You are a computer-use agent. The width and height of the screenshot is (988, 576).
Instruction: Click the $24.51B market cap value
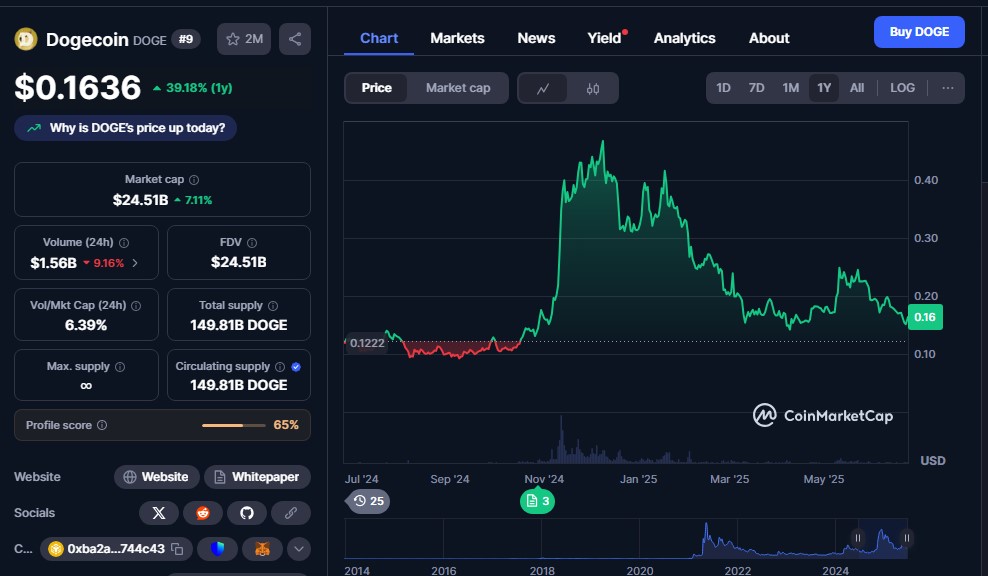point(141,200)
